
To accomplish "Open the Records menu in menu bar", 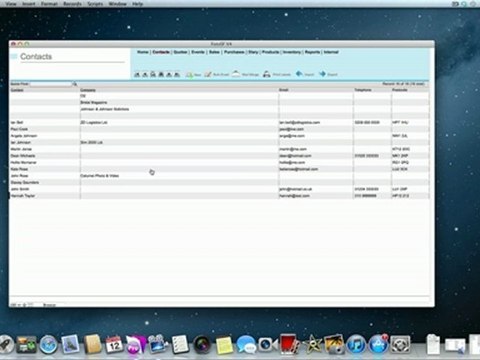I will (x=72, y=4).
